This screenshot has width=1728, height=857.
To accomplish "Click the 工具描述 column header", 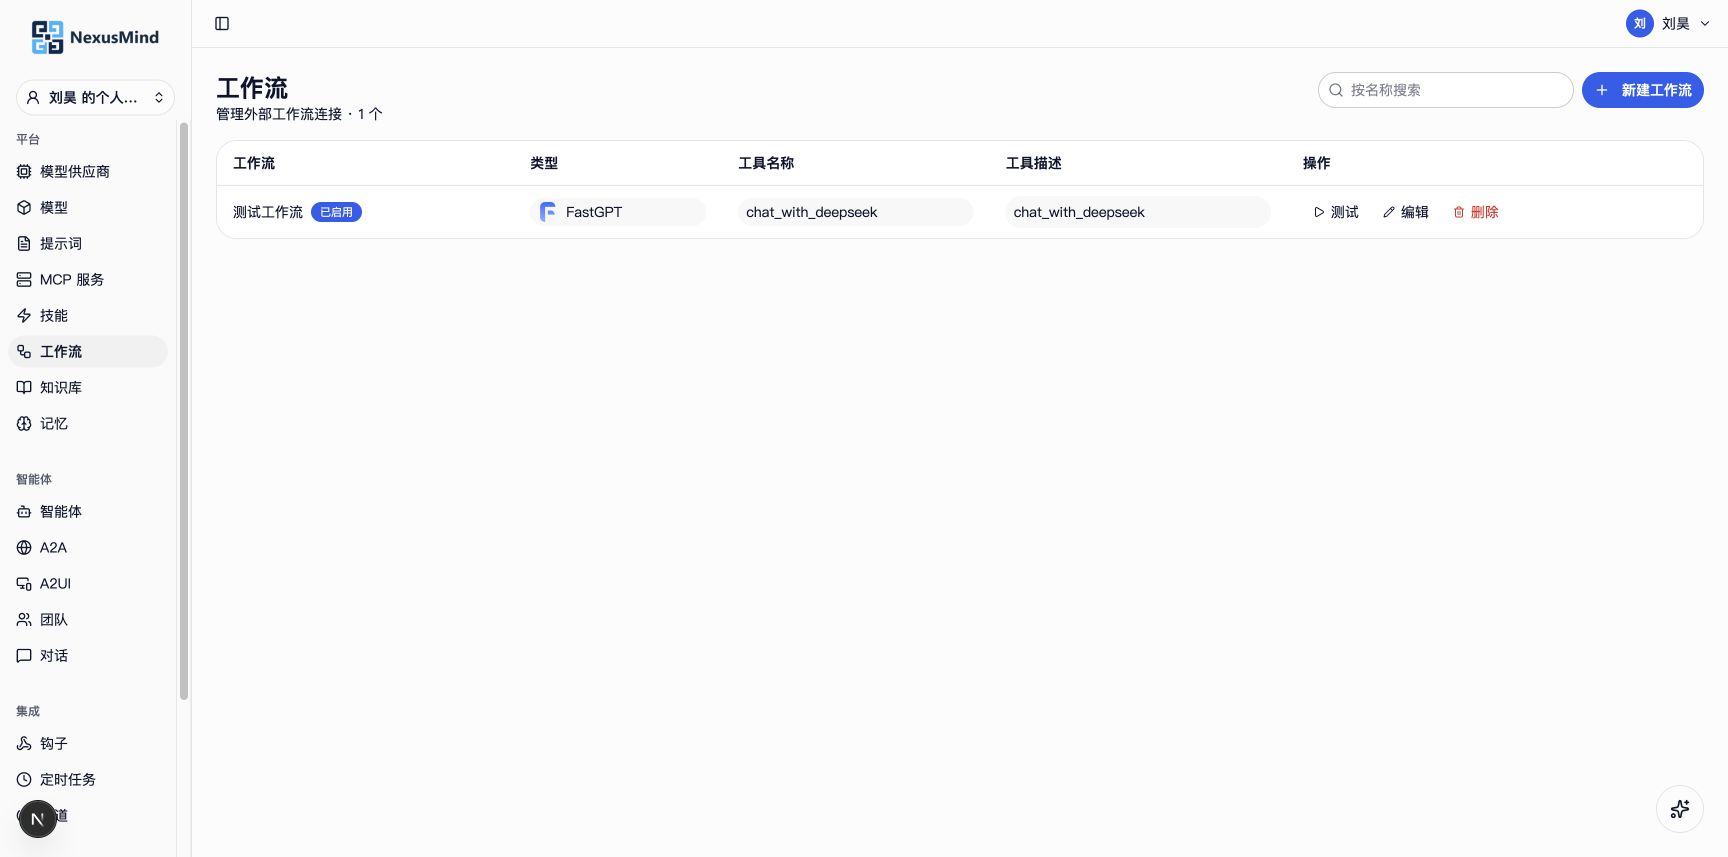I will tap(1034, 163).
